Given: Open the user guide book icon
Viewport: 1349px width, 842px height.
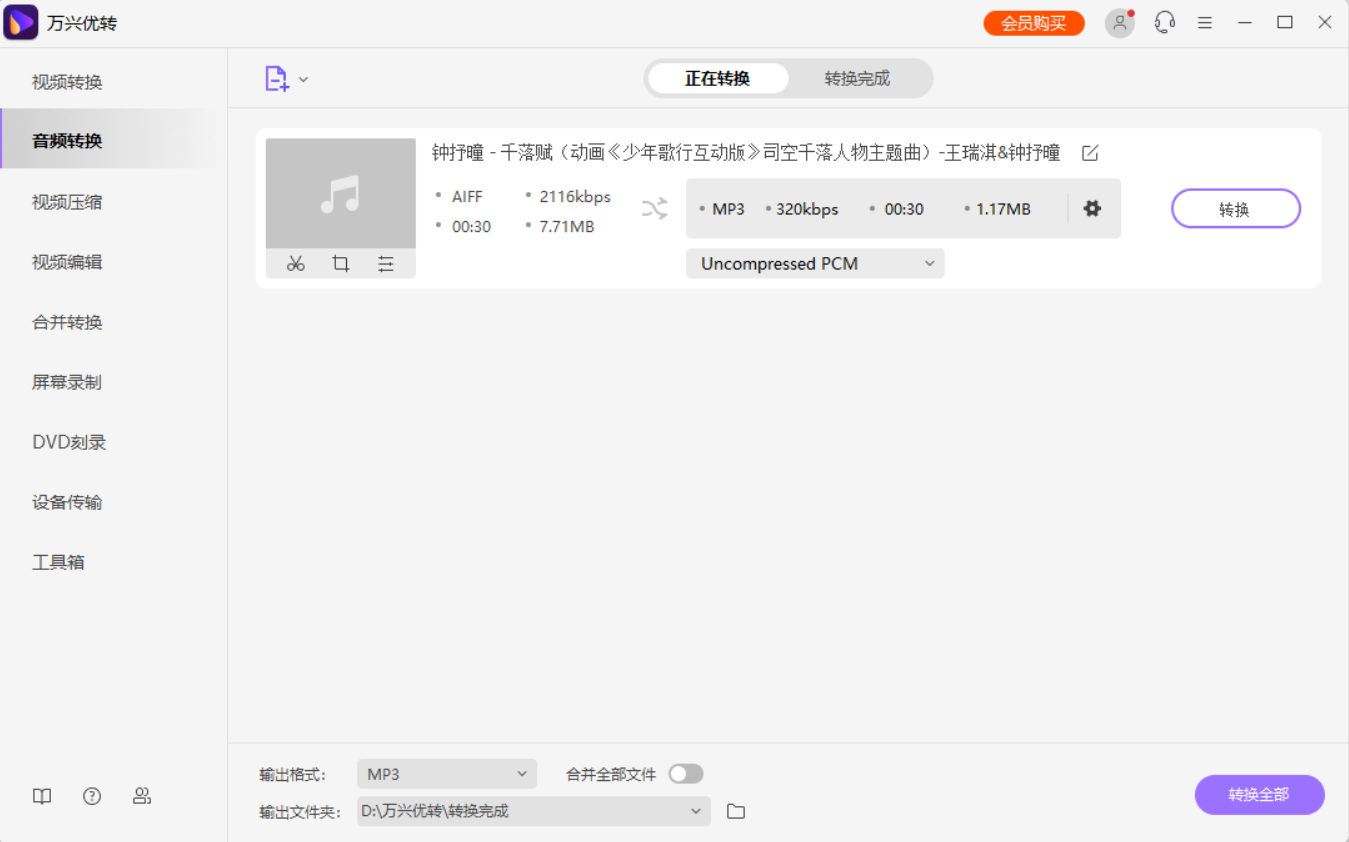Looking at the screenshot, I should tap(41, 796).
